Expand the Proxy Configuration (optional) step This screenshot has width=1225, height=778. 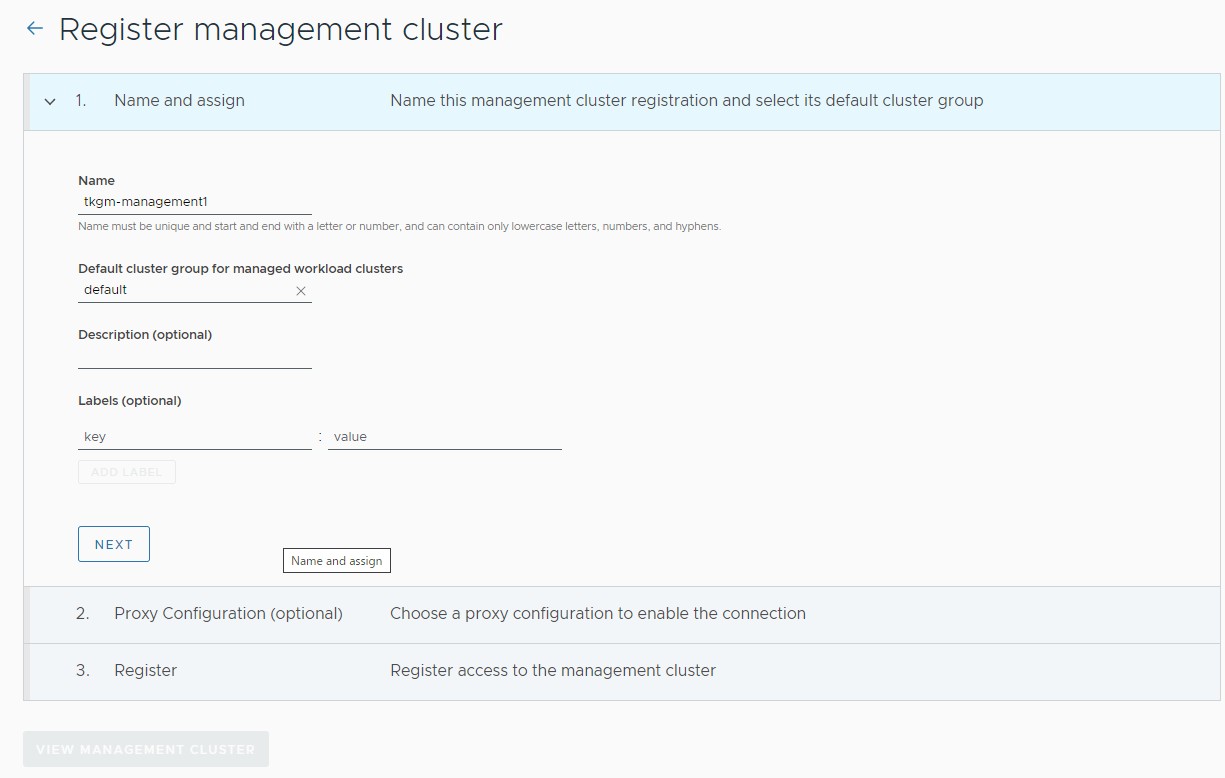pyautogui.click(x=228, y=614)
